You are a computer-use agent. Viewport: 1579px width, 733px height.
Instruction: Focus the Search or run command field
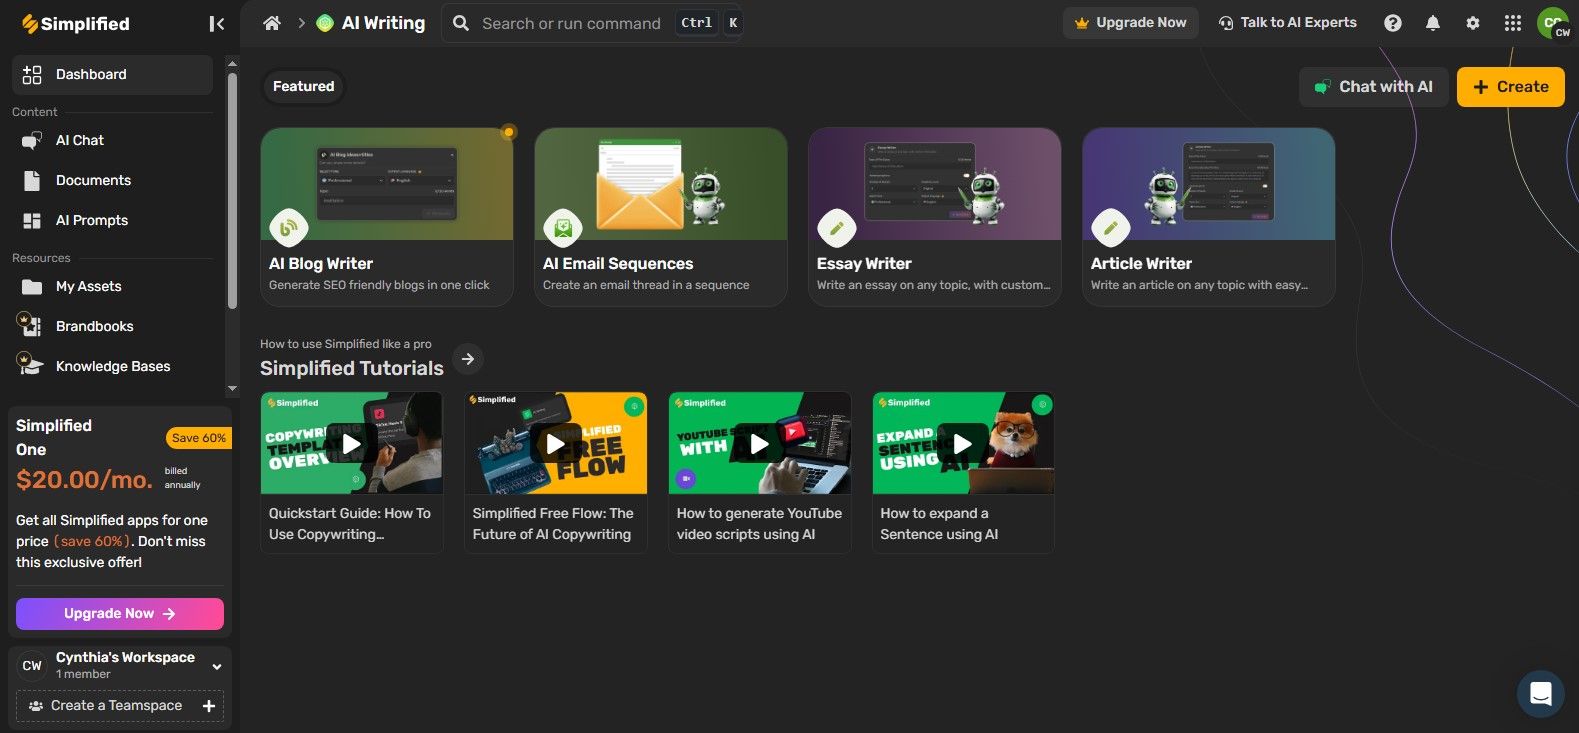[x=592, y=23]
